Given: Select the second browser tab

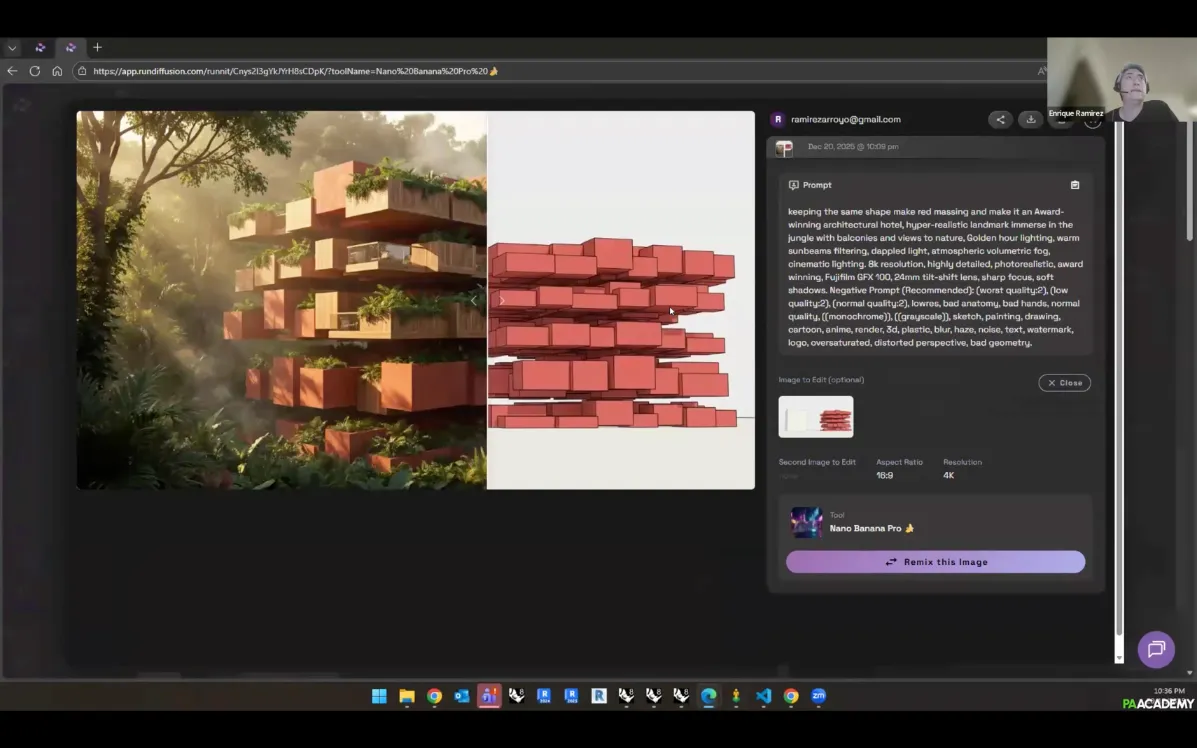Looking at the screenshot, I should [x=70, y=47].
